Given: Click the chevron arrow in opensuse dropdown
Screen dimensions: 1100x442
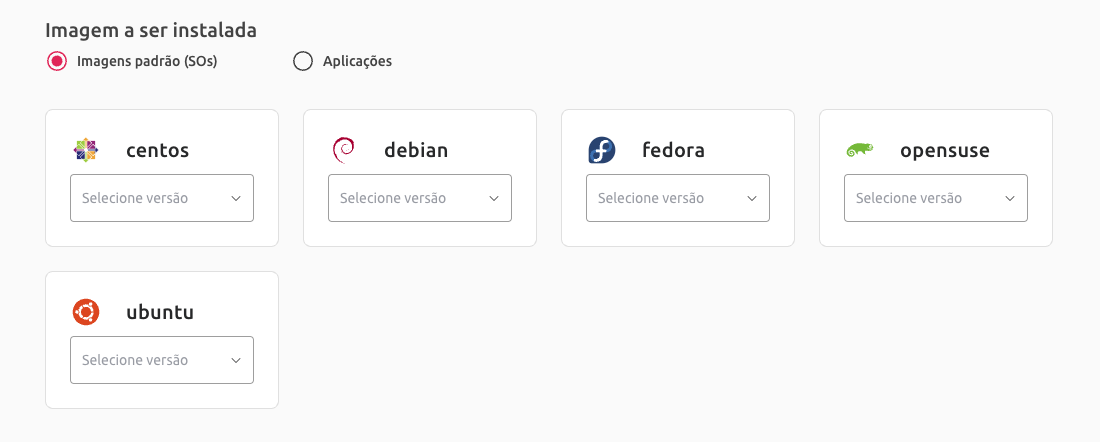Looking at the screenshot, I should tap(1010, 199).
